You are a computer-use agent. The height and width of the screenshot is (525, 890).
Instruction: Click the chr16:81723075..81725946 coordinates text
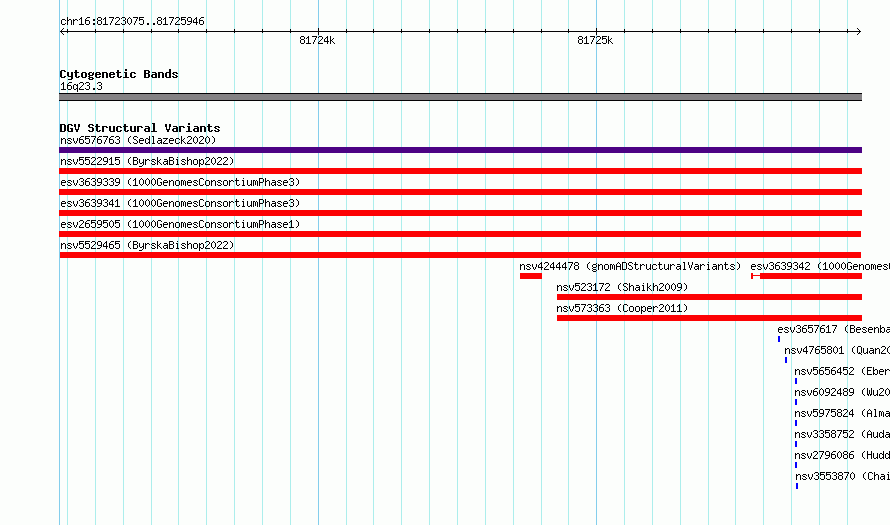[132, 22]
